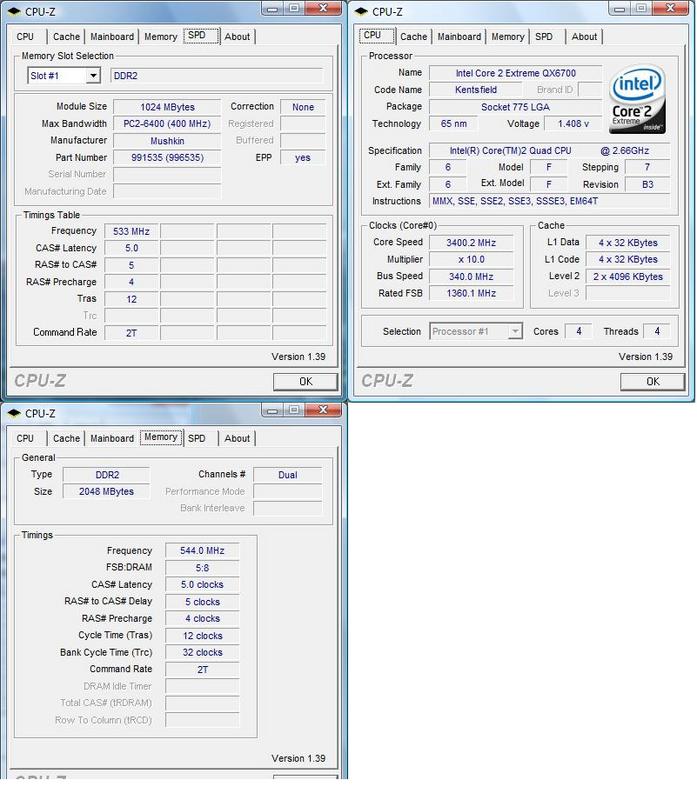Open About tab in bottom Memory window

(237, 439)
